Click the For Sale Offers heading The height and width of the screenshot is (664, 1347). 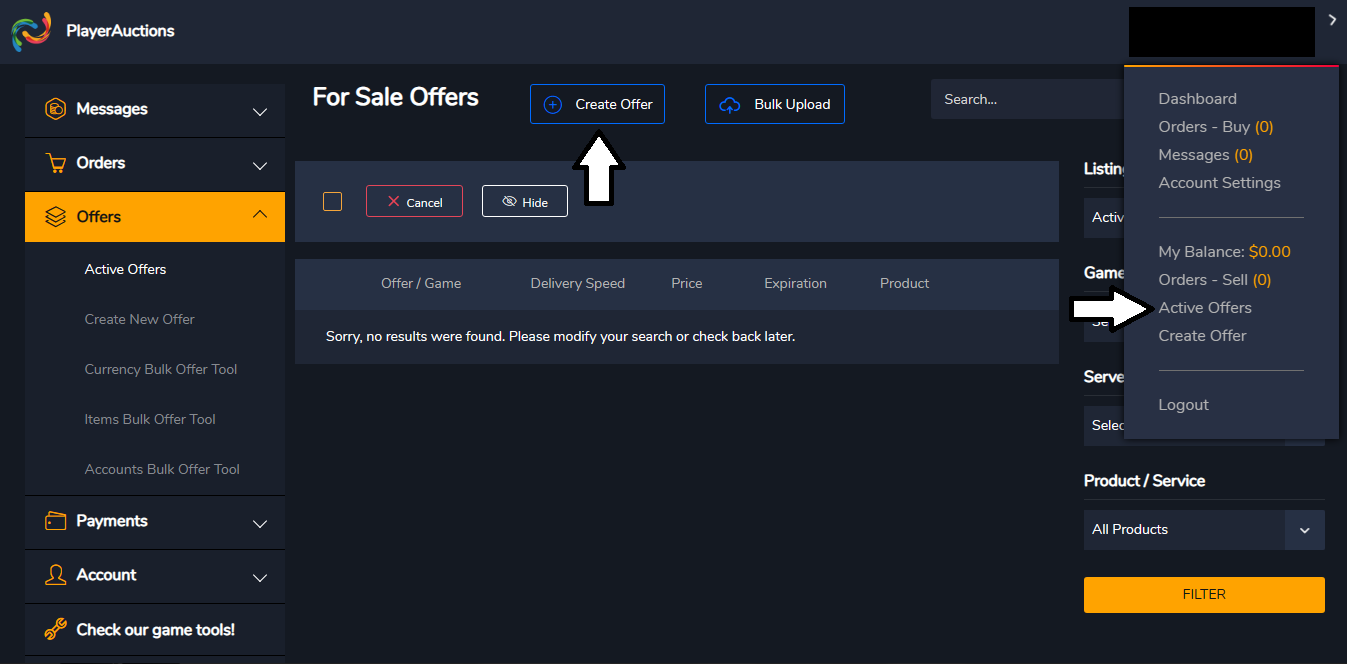[395, 97]
